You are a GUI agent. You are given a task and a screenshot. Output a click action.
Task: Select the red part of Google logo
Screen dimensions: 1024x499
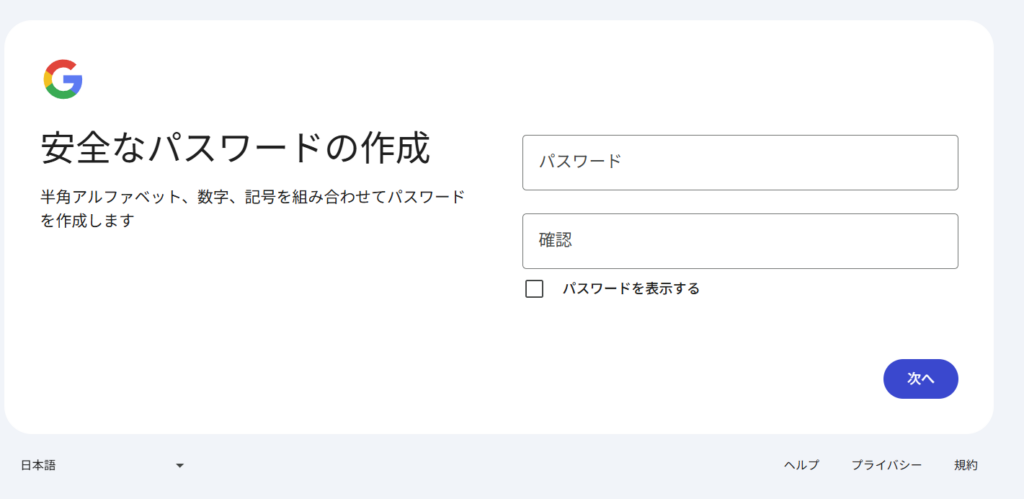61,67
